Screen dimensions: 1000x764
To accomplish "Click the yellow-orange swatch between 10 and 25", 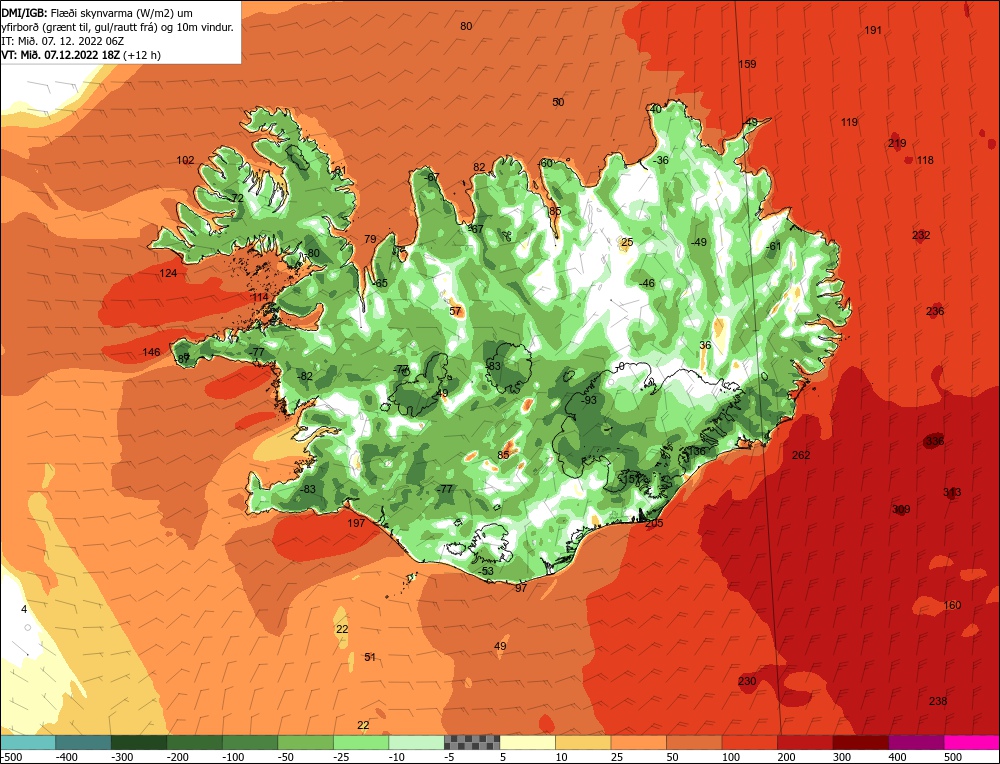I will (x=583, y=742).
